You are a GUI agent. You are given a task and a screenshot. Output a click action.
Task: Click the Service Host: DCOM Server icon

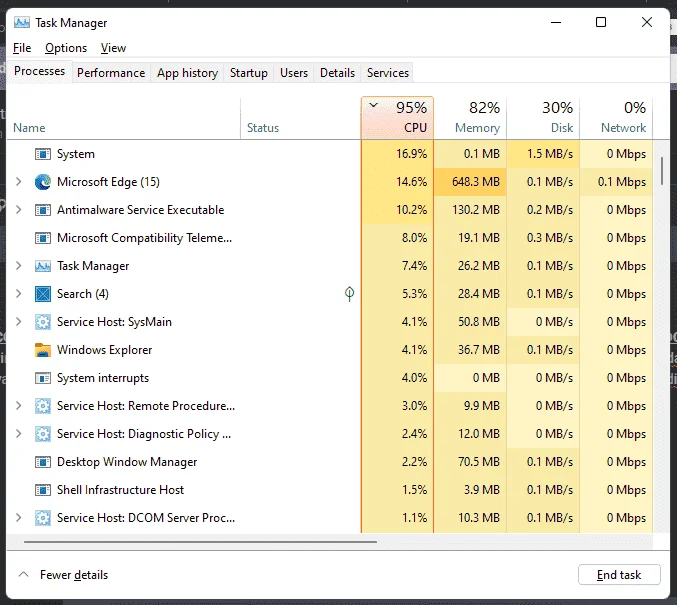point(43,518)
